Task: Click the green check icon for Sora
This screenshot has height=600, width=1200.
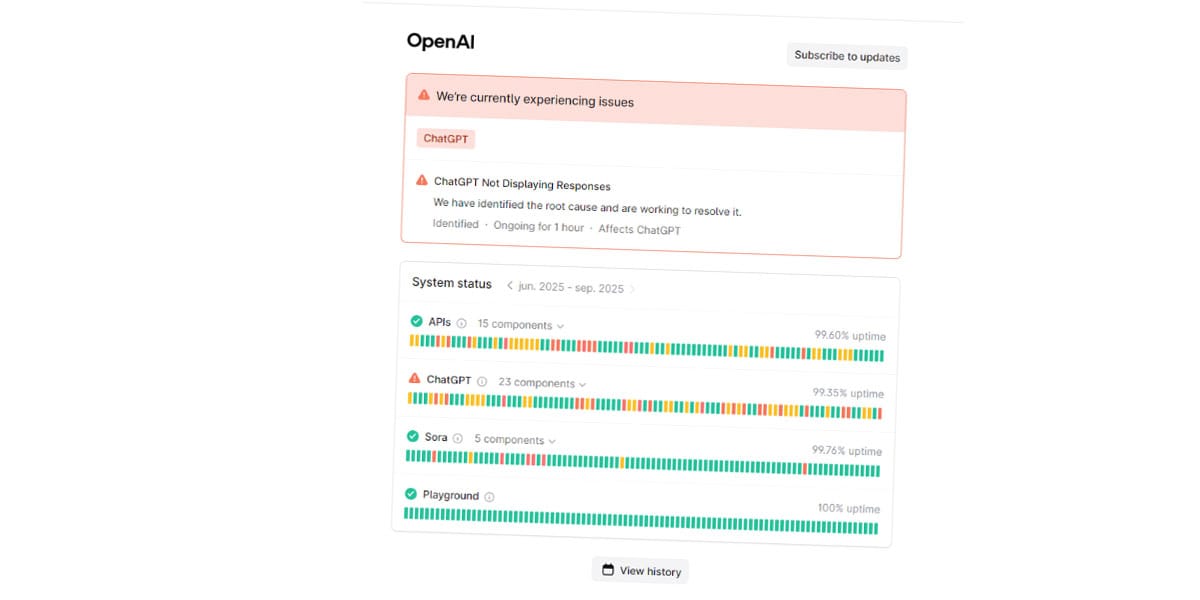Action: (413, 437)
